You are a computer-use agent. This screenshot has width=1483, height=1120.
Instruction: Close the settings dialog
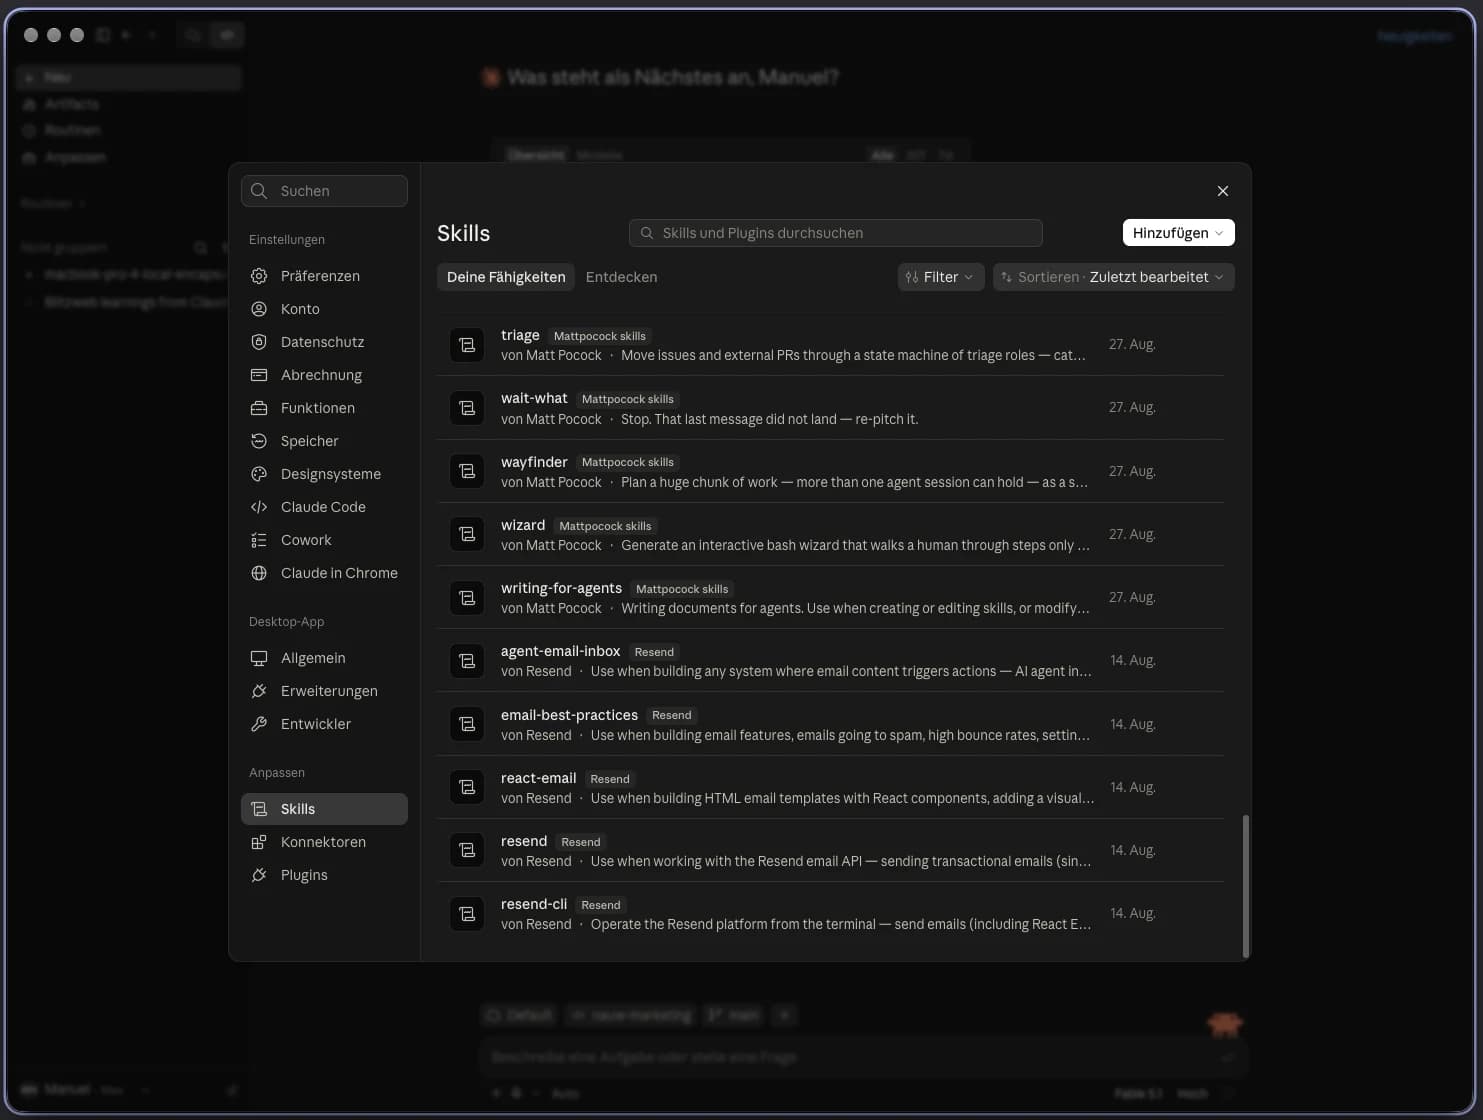(x=1222, y=191)
